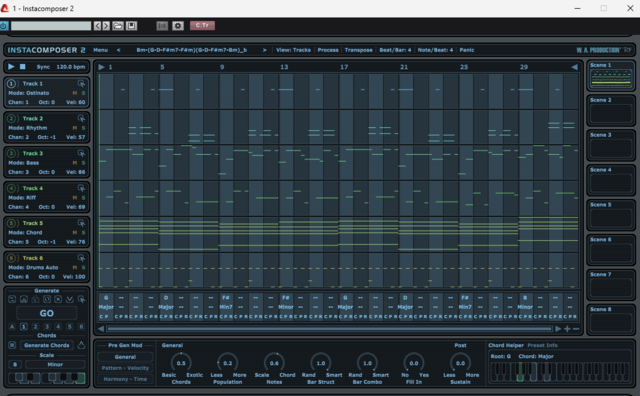This screenshot has width=640, height=396.
Task: Open Track 4 Mode: Riff dropdown
Action: pos(22,198)
